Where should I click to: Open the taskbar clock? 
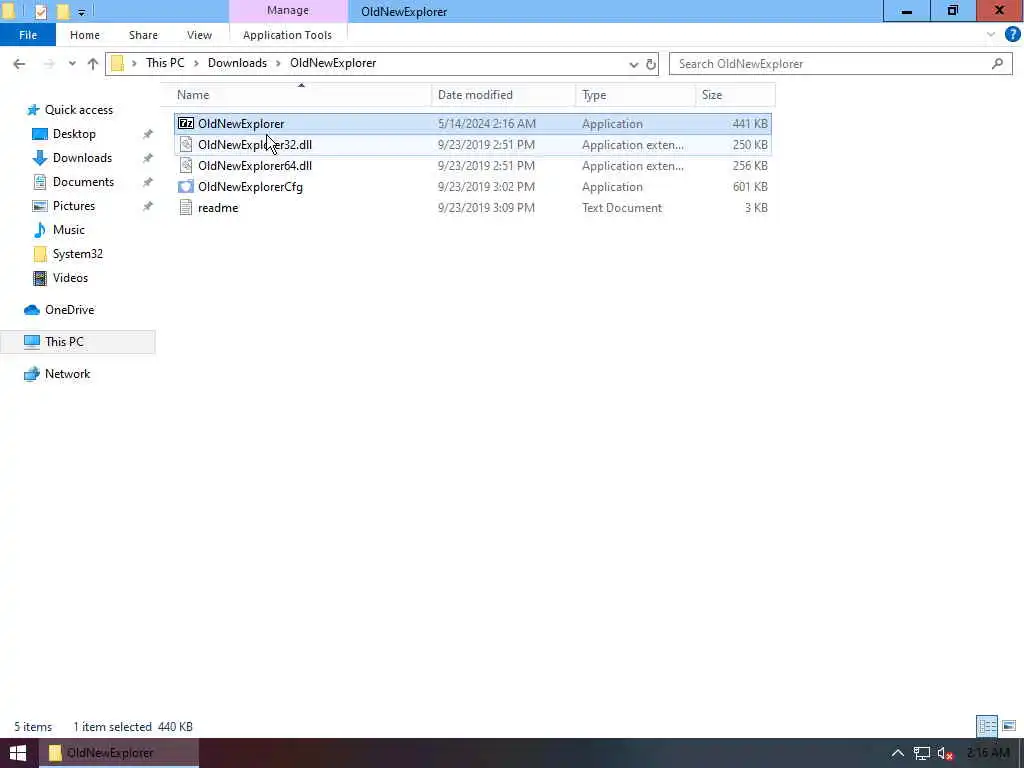tap(988, 754)
